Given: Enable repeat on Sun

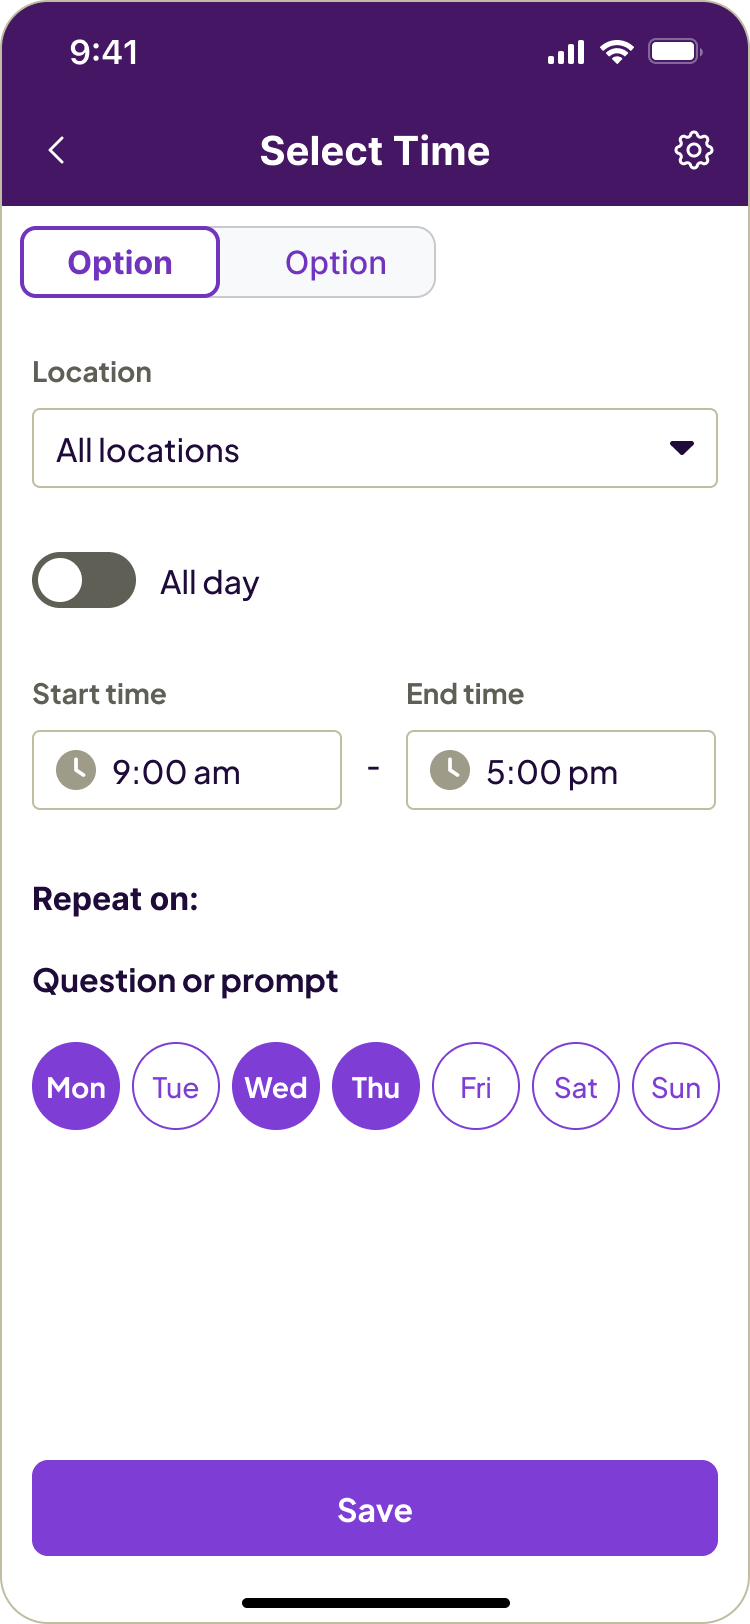Looking at the screenshot, I should pyautogui.click(x=676, y=1087).
